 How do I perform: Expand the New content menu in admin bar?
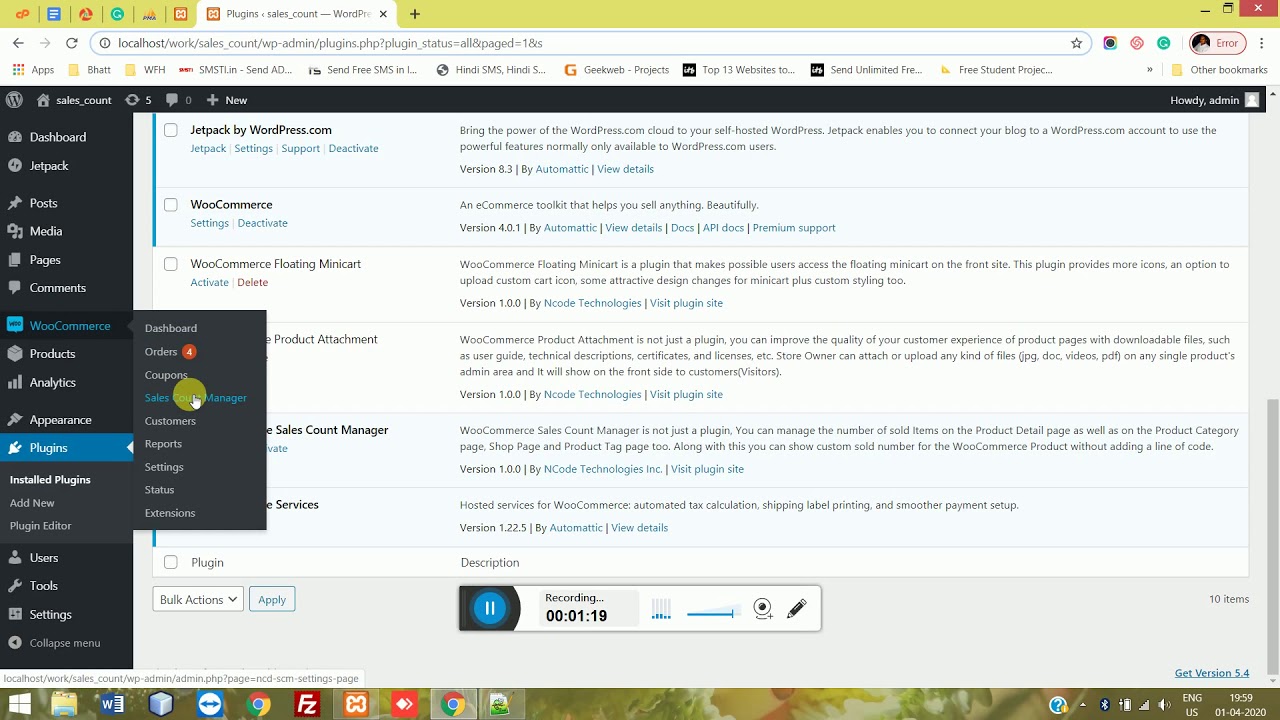[x=227, y=100]
